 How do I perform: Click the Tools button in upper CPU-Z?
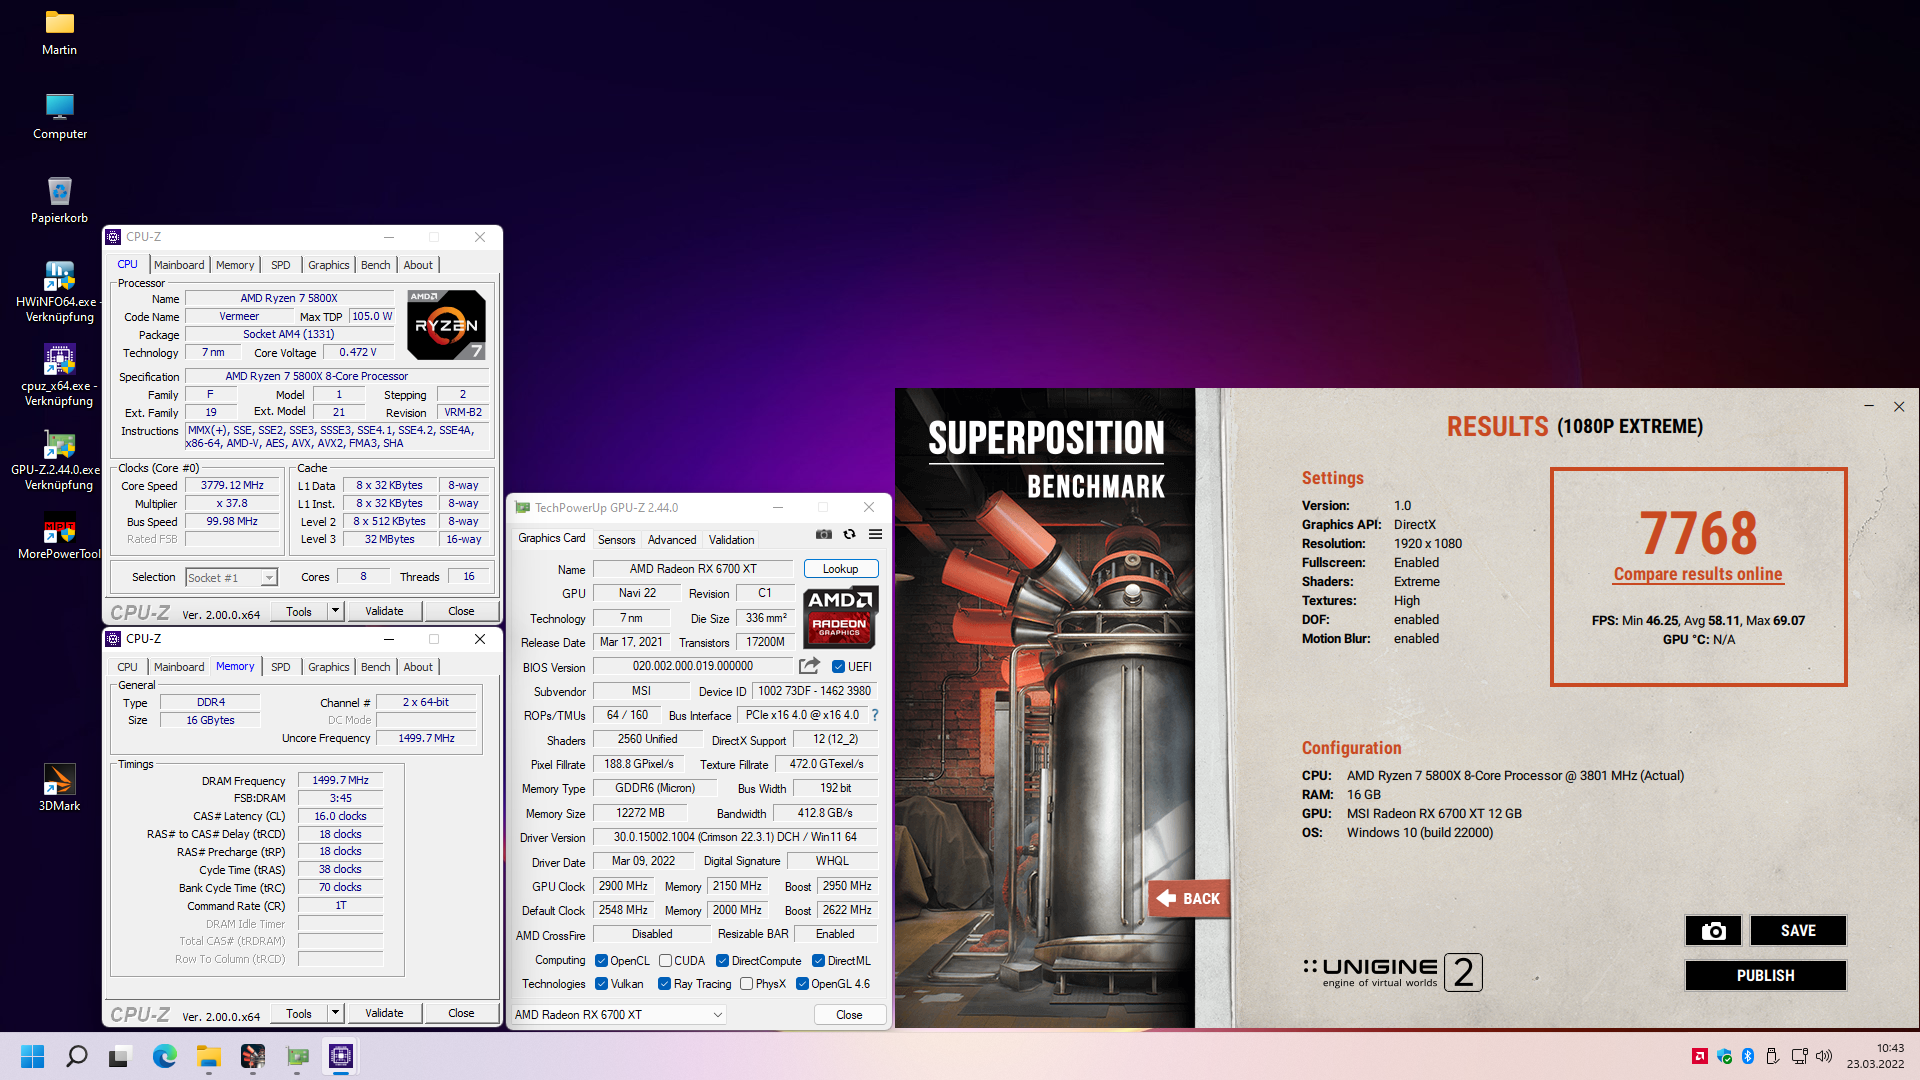click(x=299, y=611)
